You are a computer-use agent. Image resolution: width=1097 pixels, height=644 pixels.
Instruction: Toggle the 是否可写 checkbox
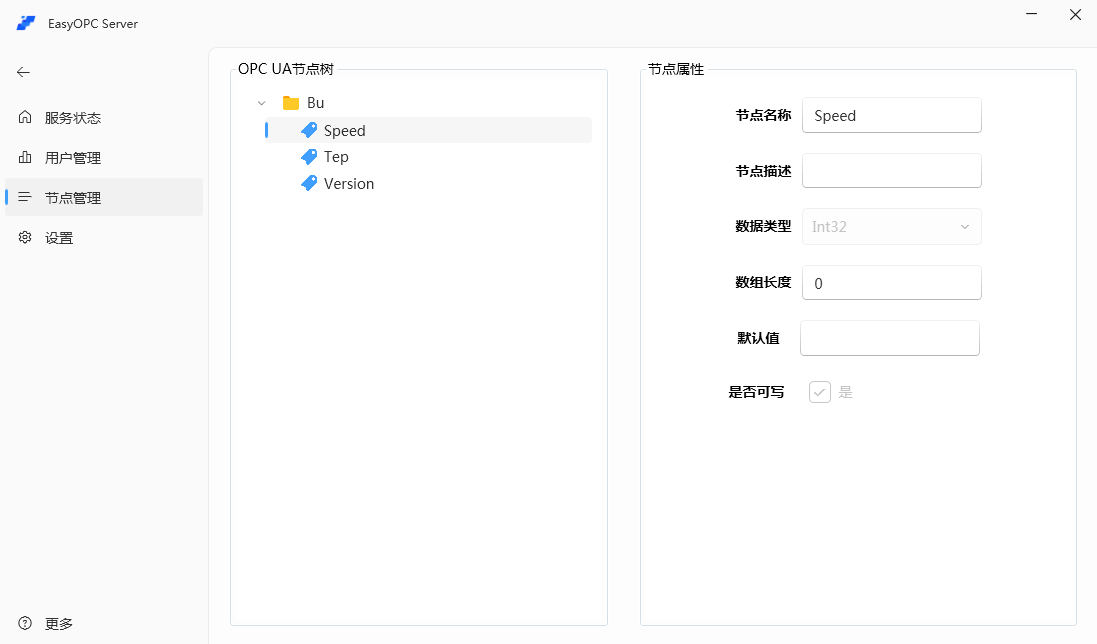820,392
